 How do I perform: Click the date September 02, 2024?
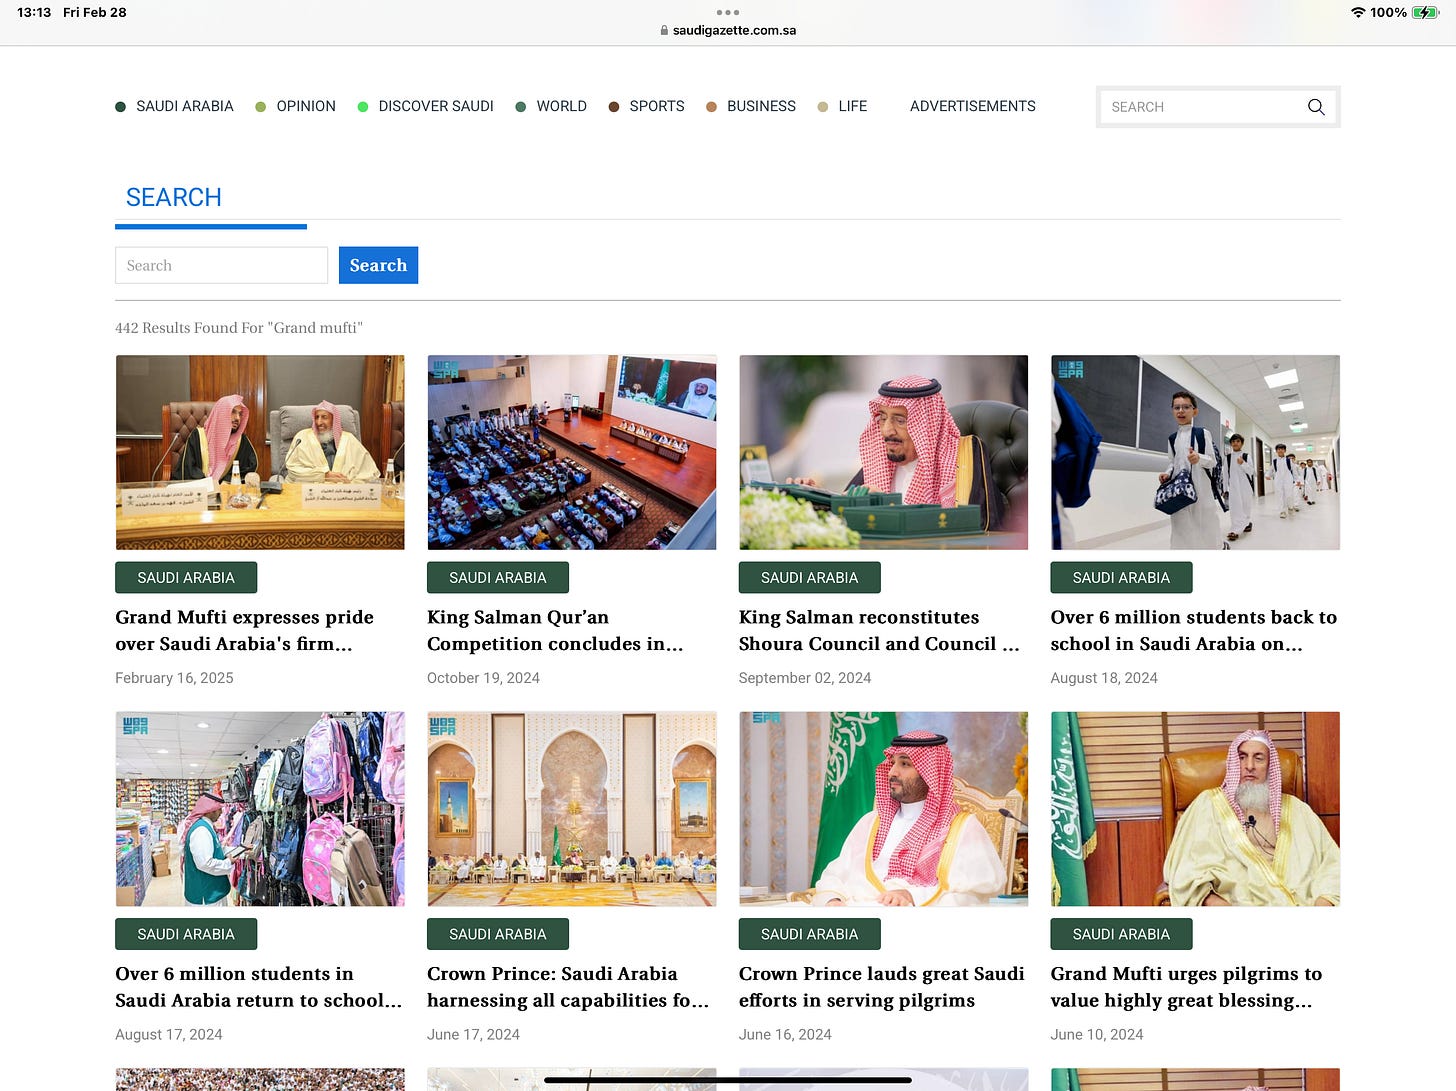(805, 678)
